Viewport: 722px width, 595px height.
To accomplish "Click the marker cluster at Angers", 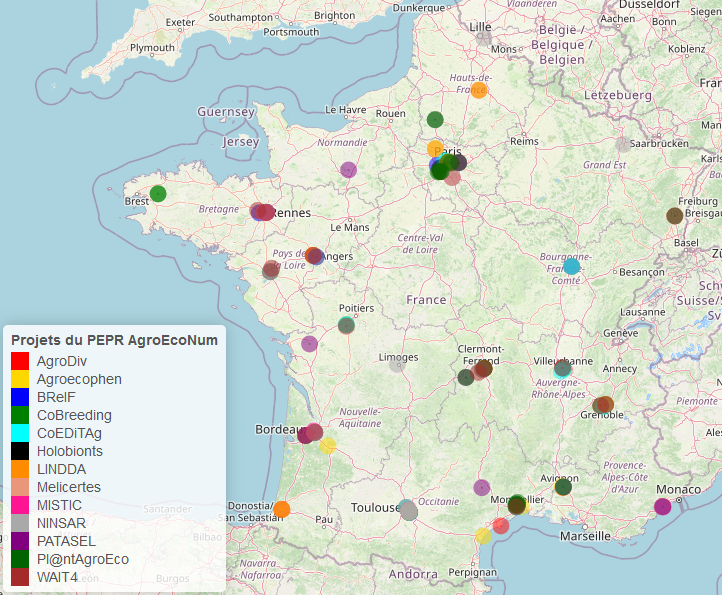I will [314, 256].
